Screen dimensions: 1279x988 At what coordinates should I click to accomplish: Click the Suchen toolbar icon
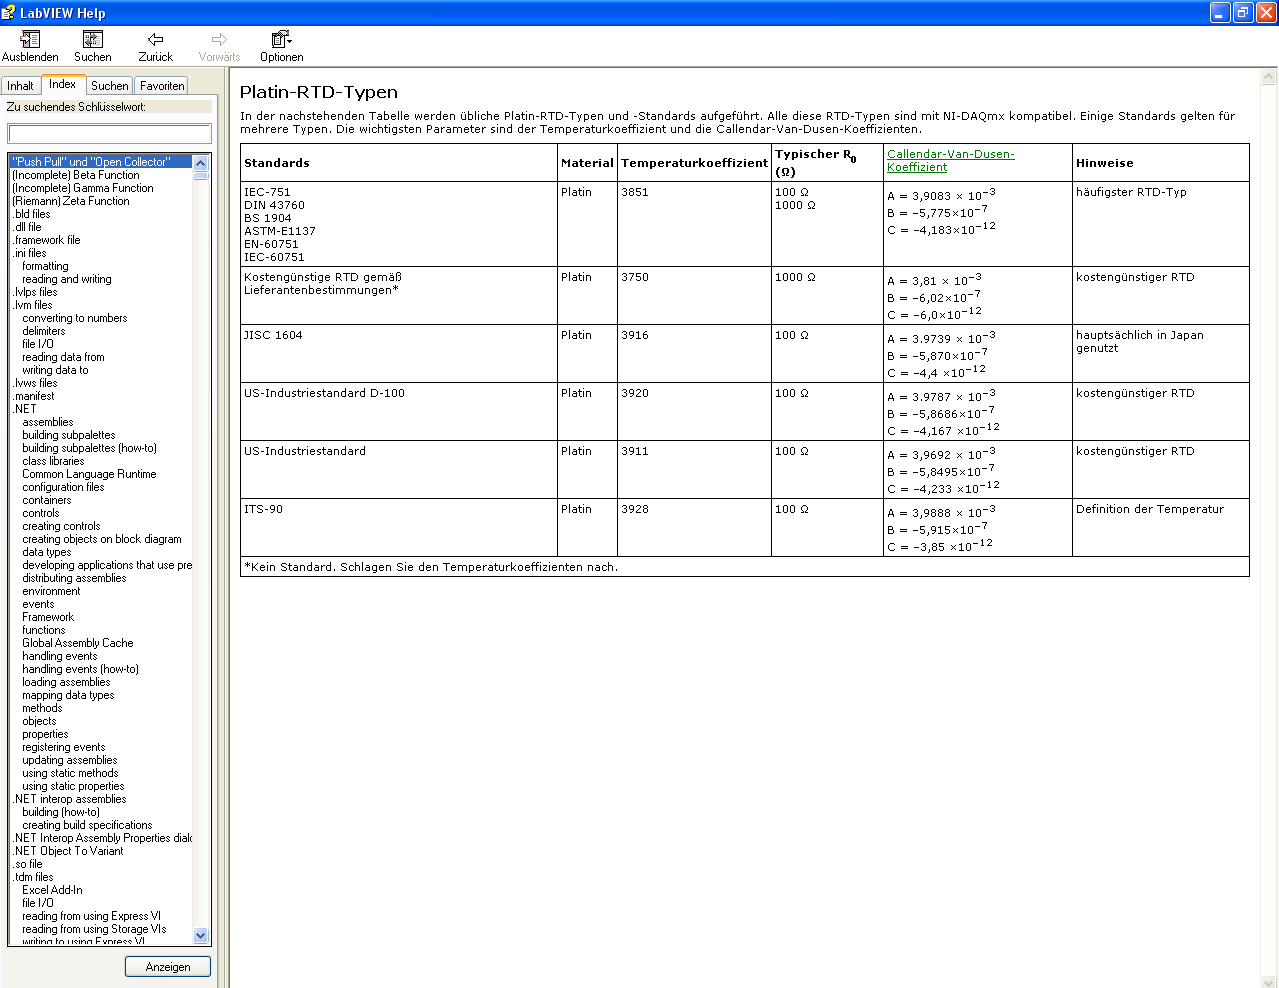[93, 40]
